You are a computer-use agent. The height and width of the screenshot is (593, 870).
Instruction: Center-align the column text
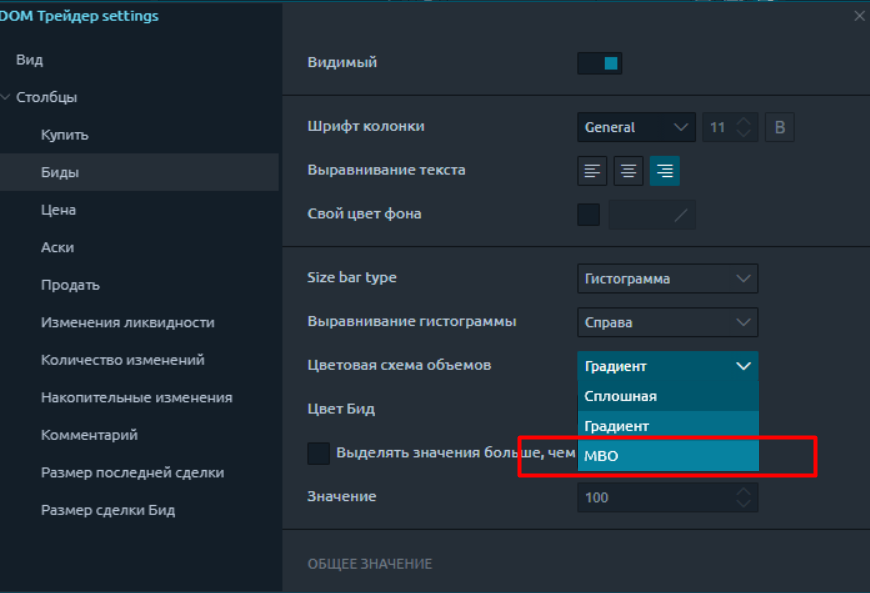[x=628, y=171]
